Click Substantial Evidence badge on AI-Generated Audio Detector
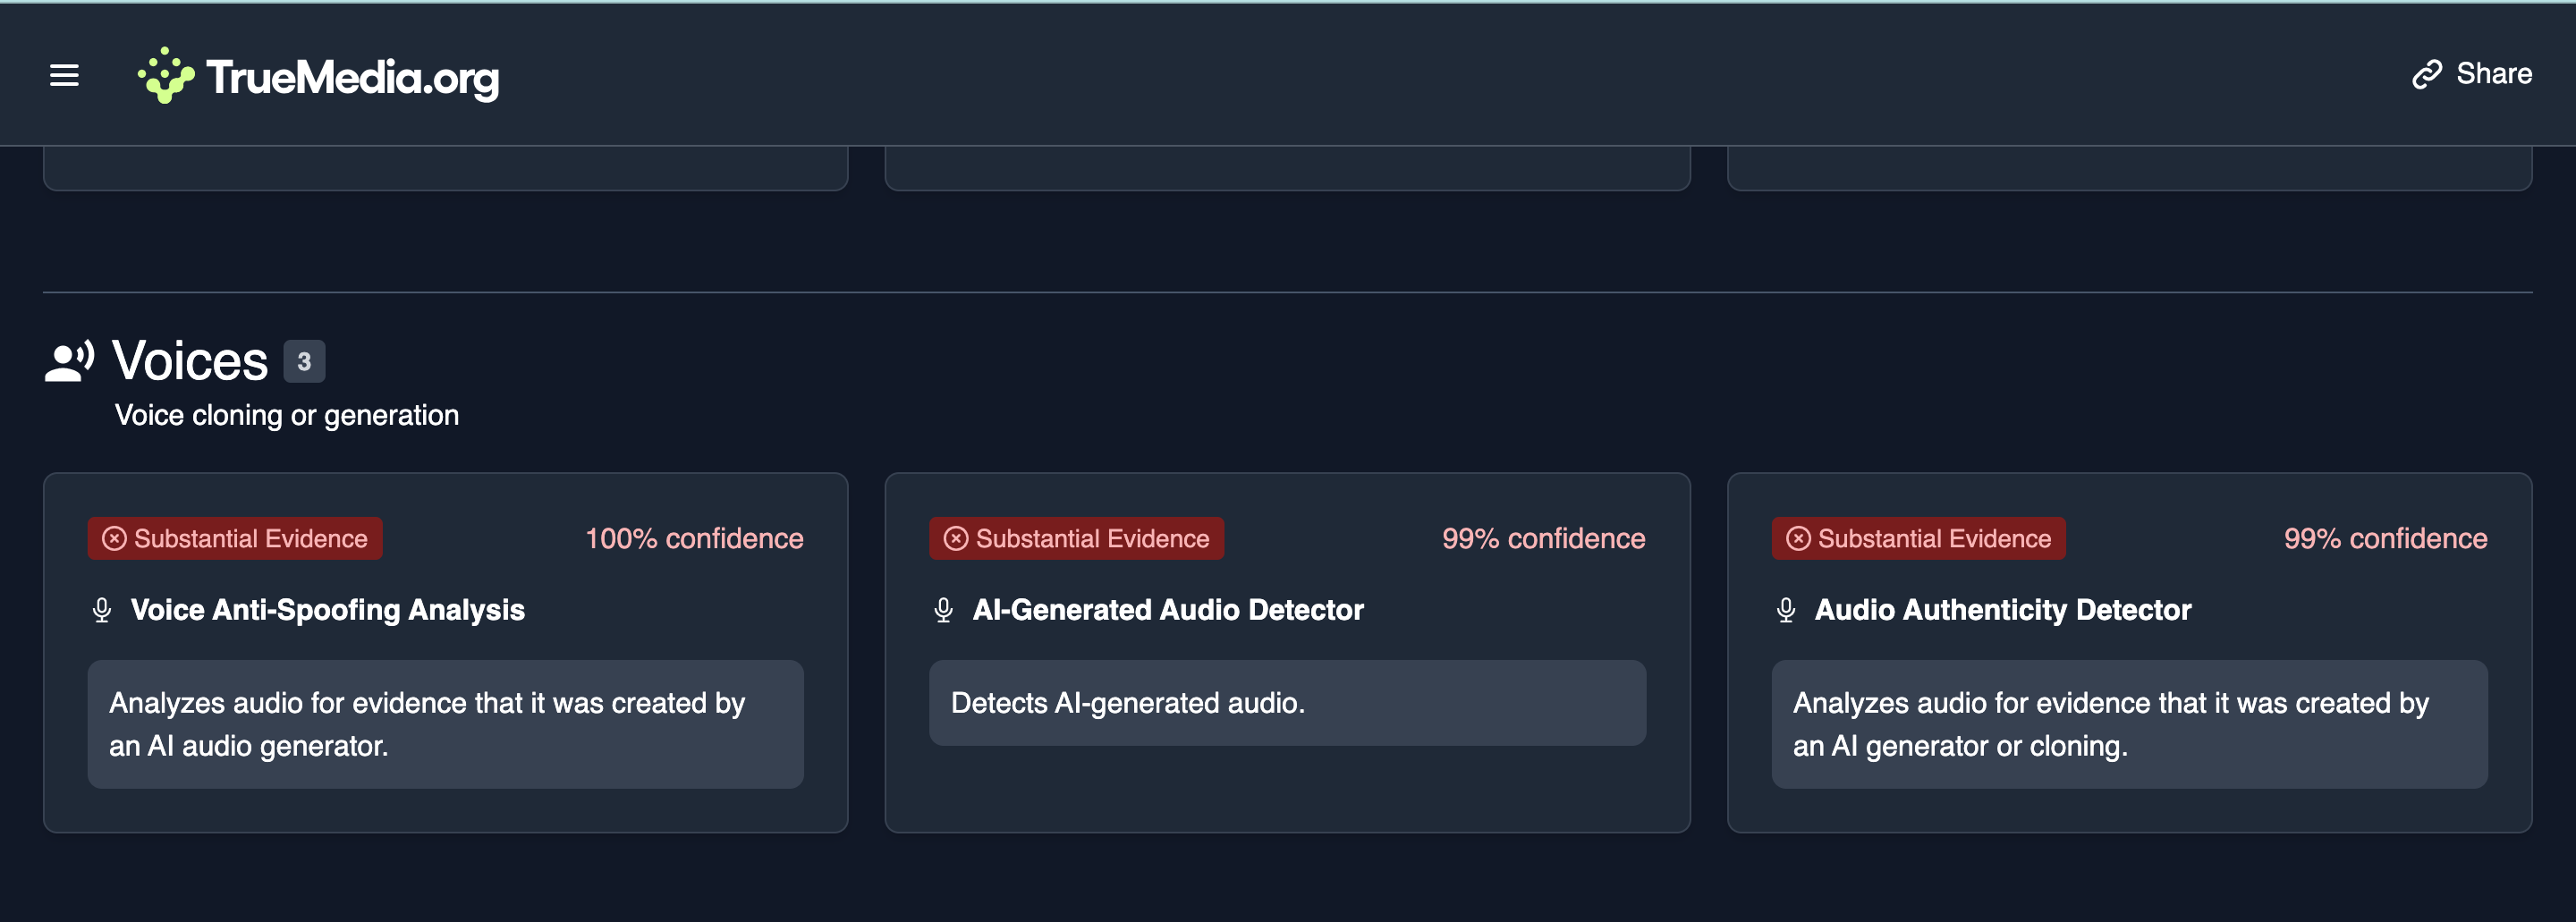Screen dimensions: 2576x922 point(1077,538)
